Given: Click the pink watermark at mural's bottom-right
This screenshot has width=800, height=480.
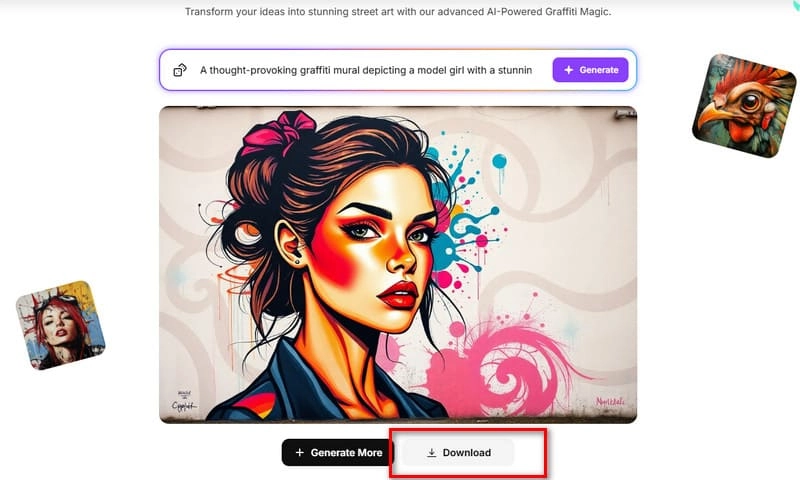Looking at the screenshot, I should point(610,402).
